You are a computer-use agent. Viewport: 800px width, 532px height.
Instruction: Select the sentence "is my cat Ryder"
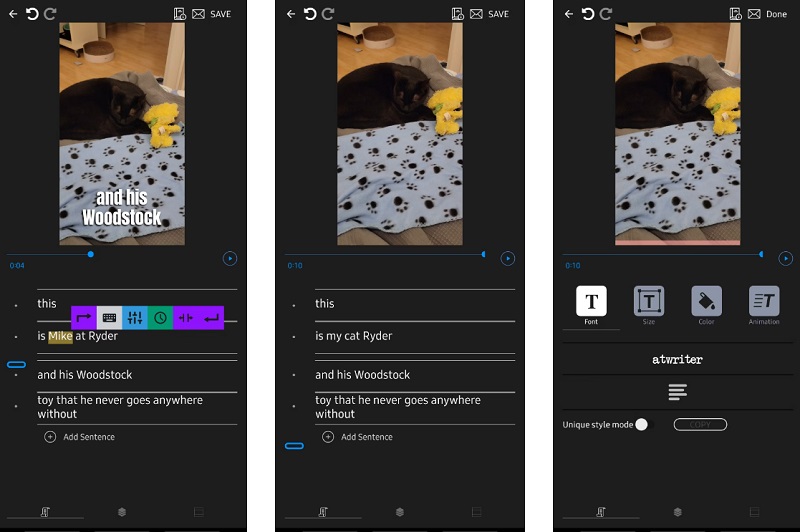click(356, 337)
